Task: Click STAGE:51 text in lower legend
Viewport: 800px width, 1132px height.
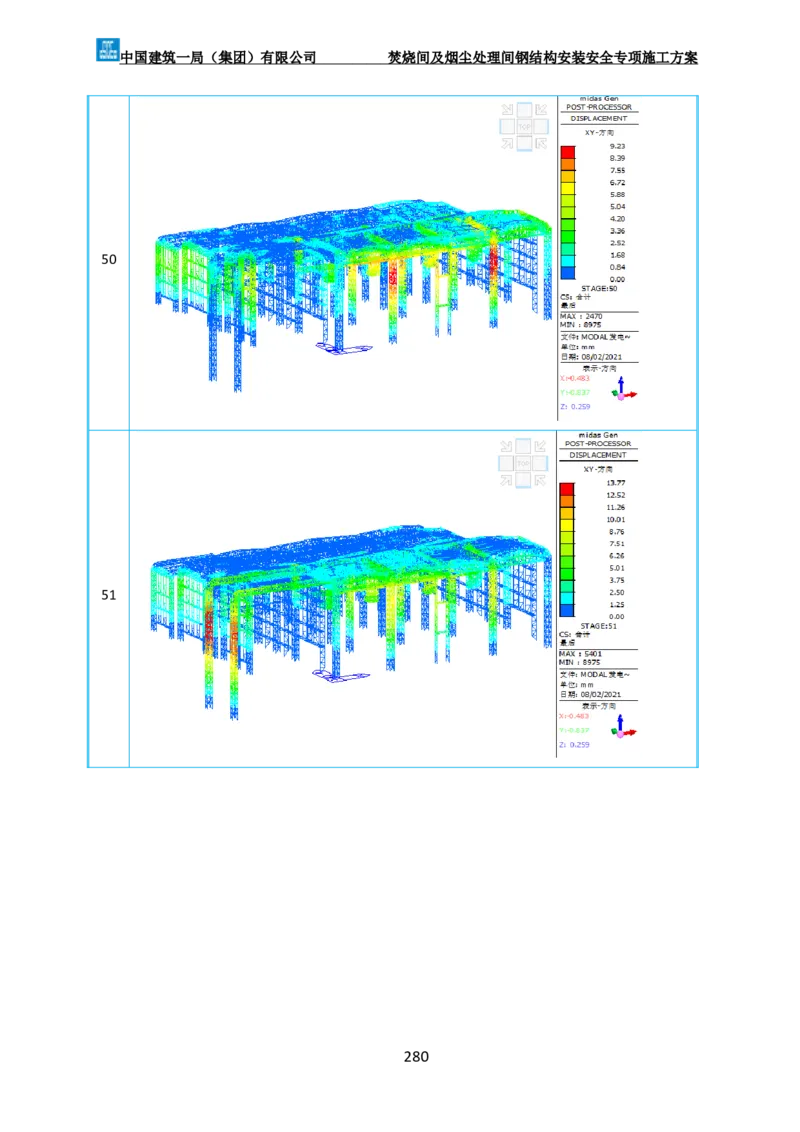Action: [x=598, y=626]
